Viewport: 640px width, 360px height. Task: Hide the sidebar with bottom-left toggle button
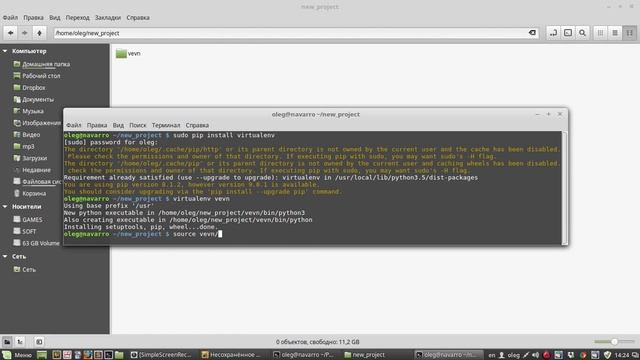[39, 342]
